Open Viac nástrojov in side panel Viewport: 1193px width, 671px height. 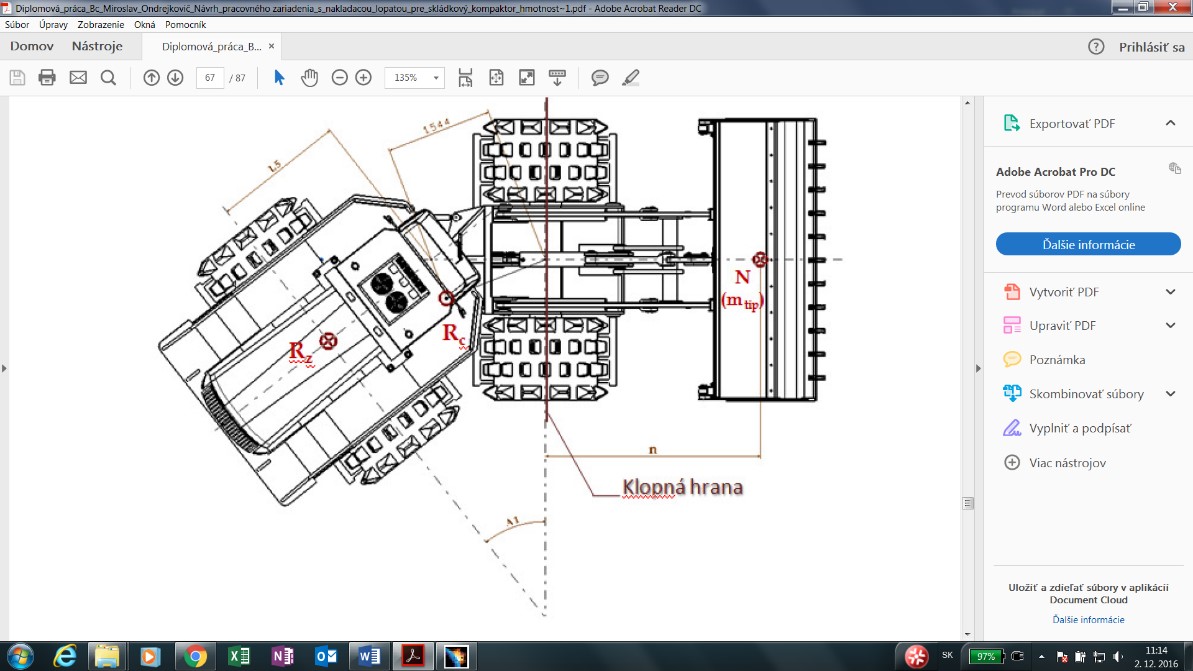point(1061,463)
